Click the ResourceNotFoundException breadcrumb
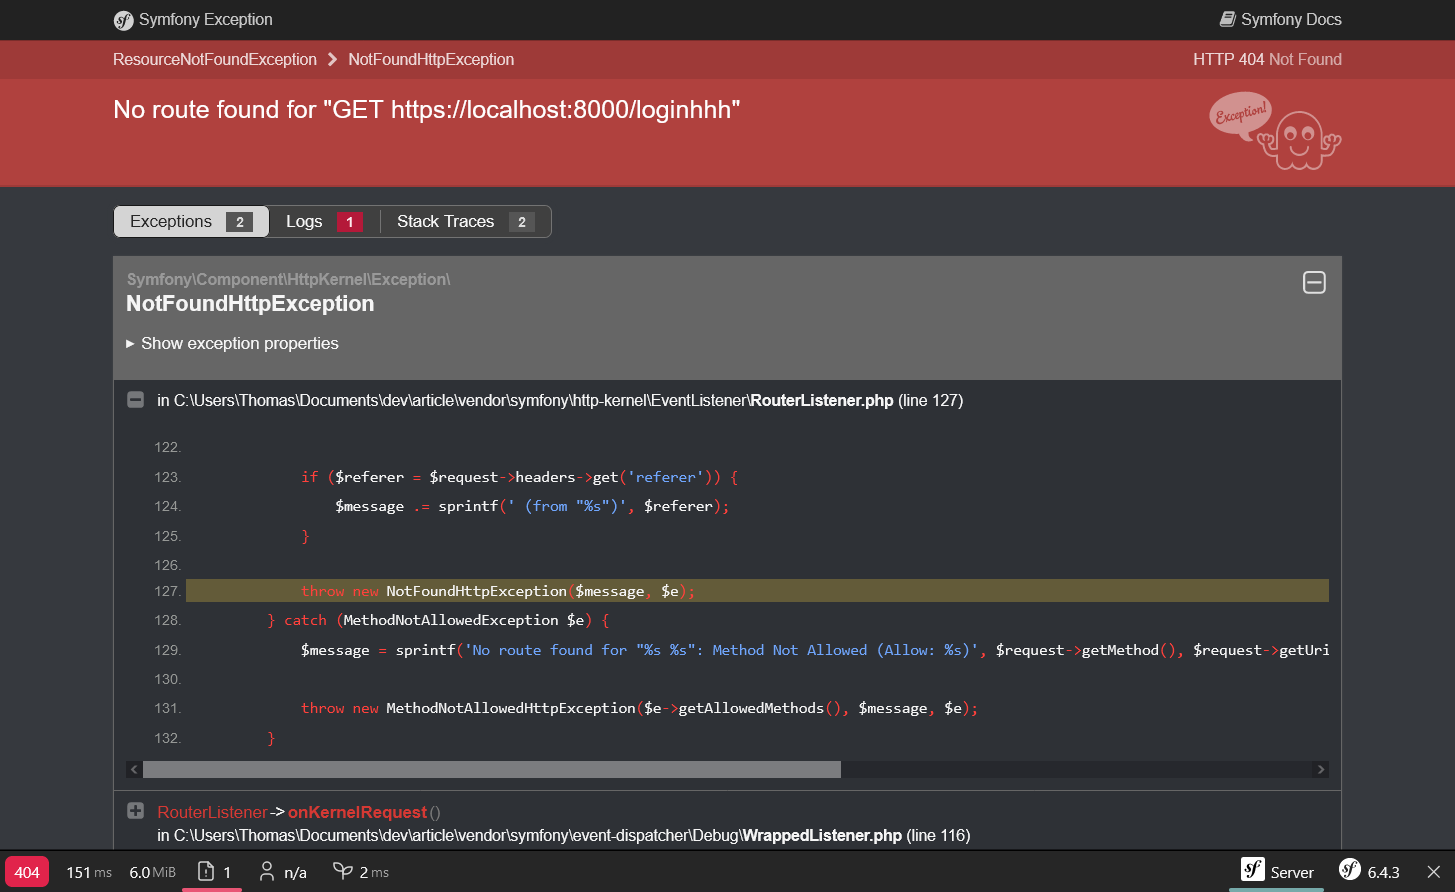This screenshot has height=892, width=1455. click(x=215, y=60)
